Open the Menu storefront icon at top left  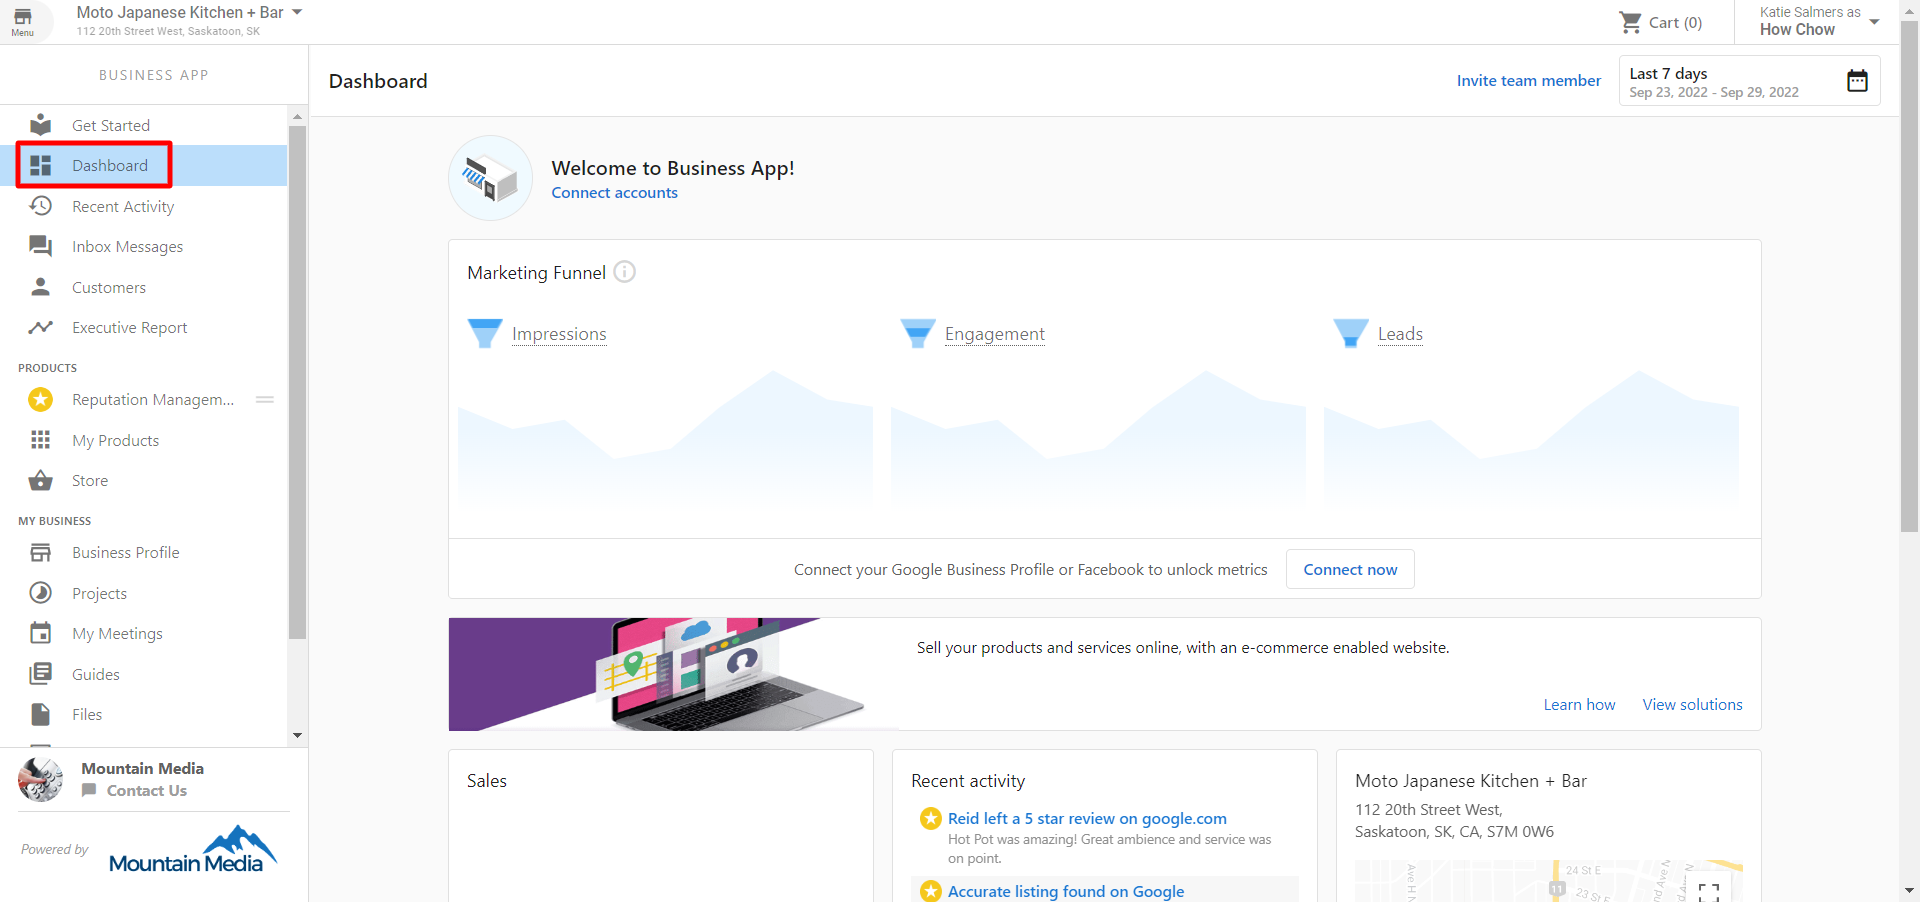tap(22, 21)
